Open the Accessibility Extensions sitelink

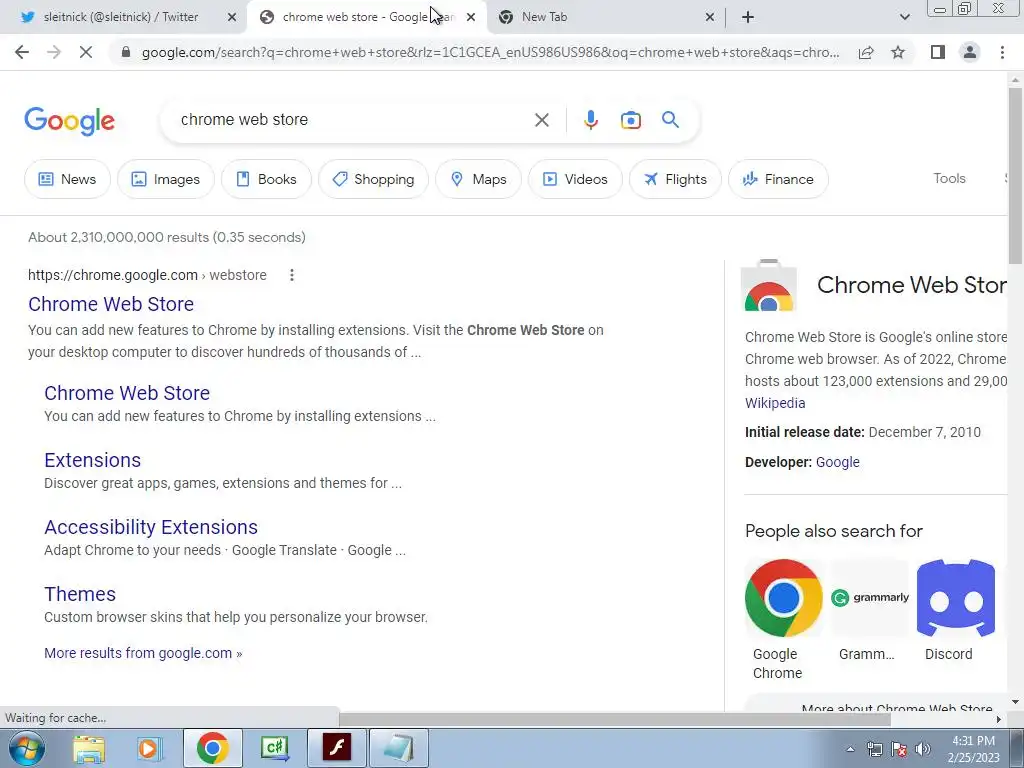pos(151,527)
